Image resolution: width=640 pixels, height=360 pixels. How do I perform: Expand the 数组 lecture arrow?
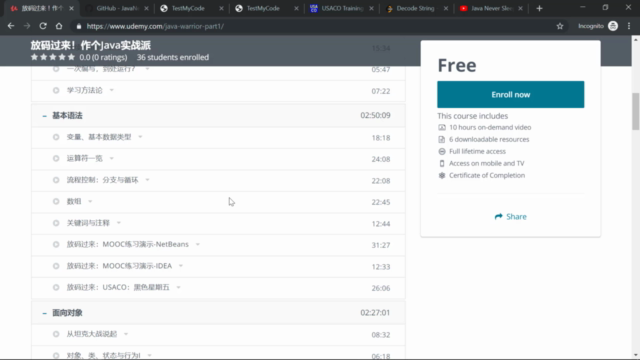pyautogui.click(x=90, y=201)
